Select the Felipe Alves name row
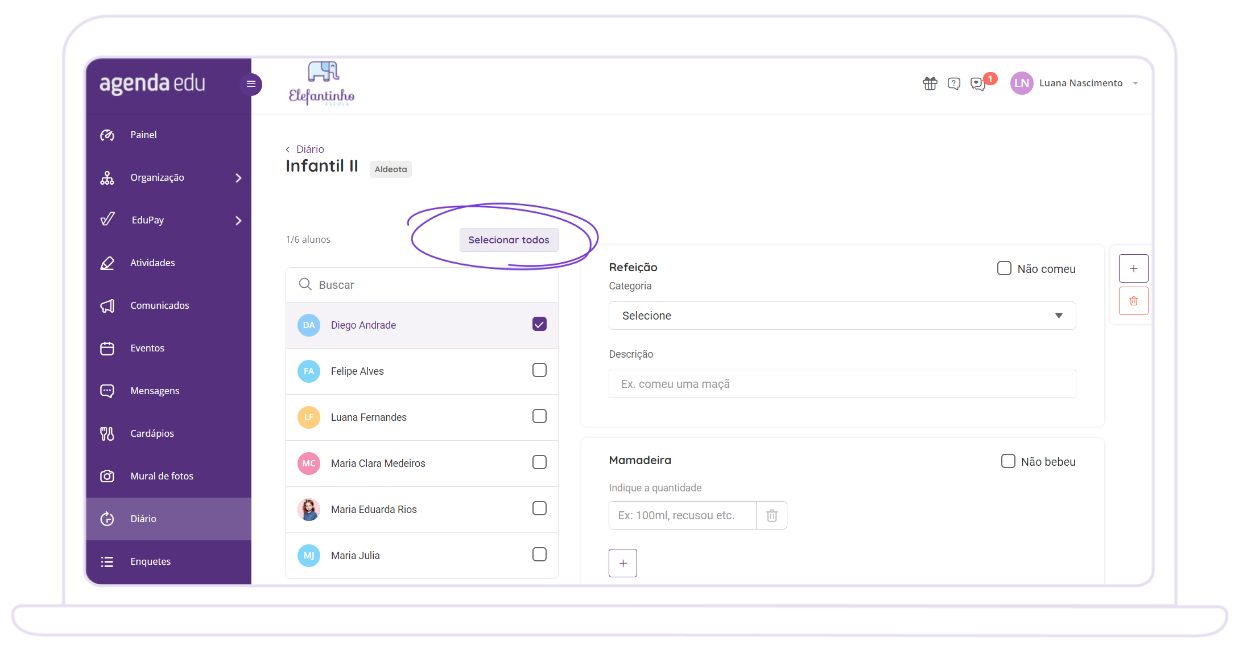 [422, 371]
